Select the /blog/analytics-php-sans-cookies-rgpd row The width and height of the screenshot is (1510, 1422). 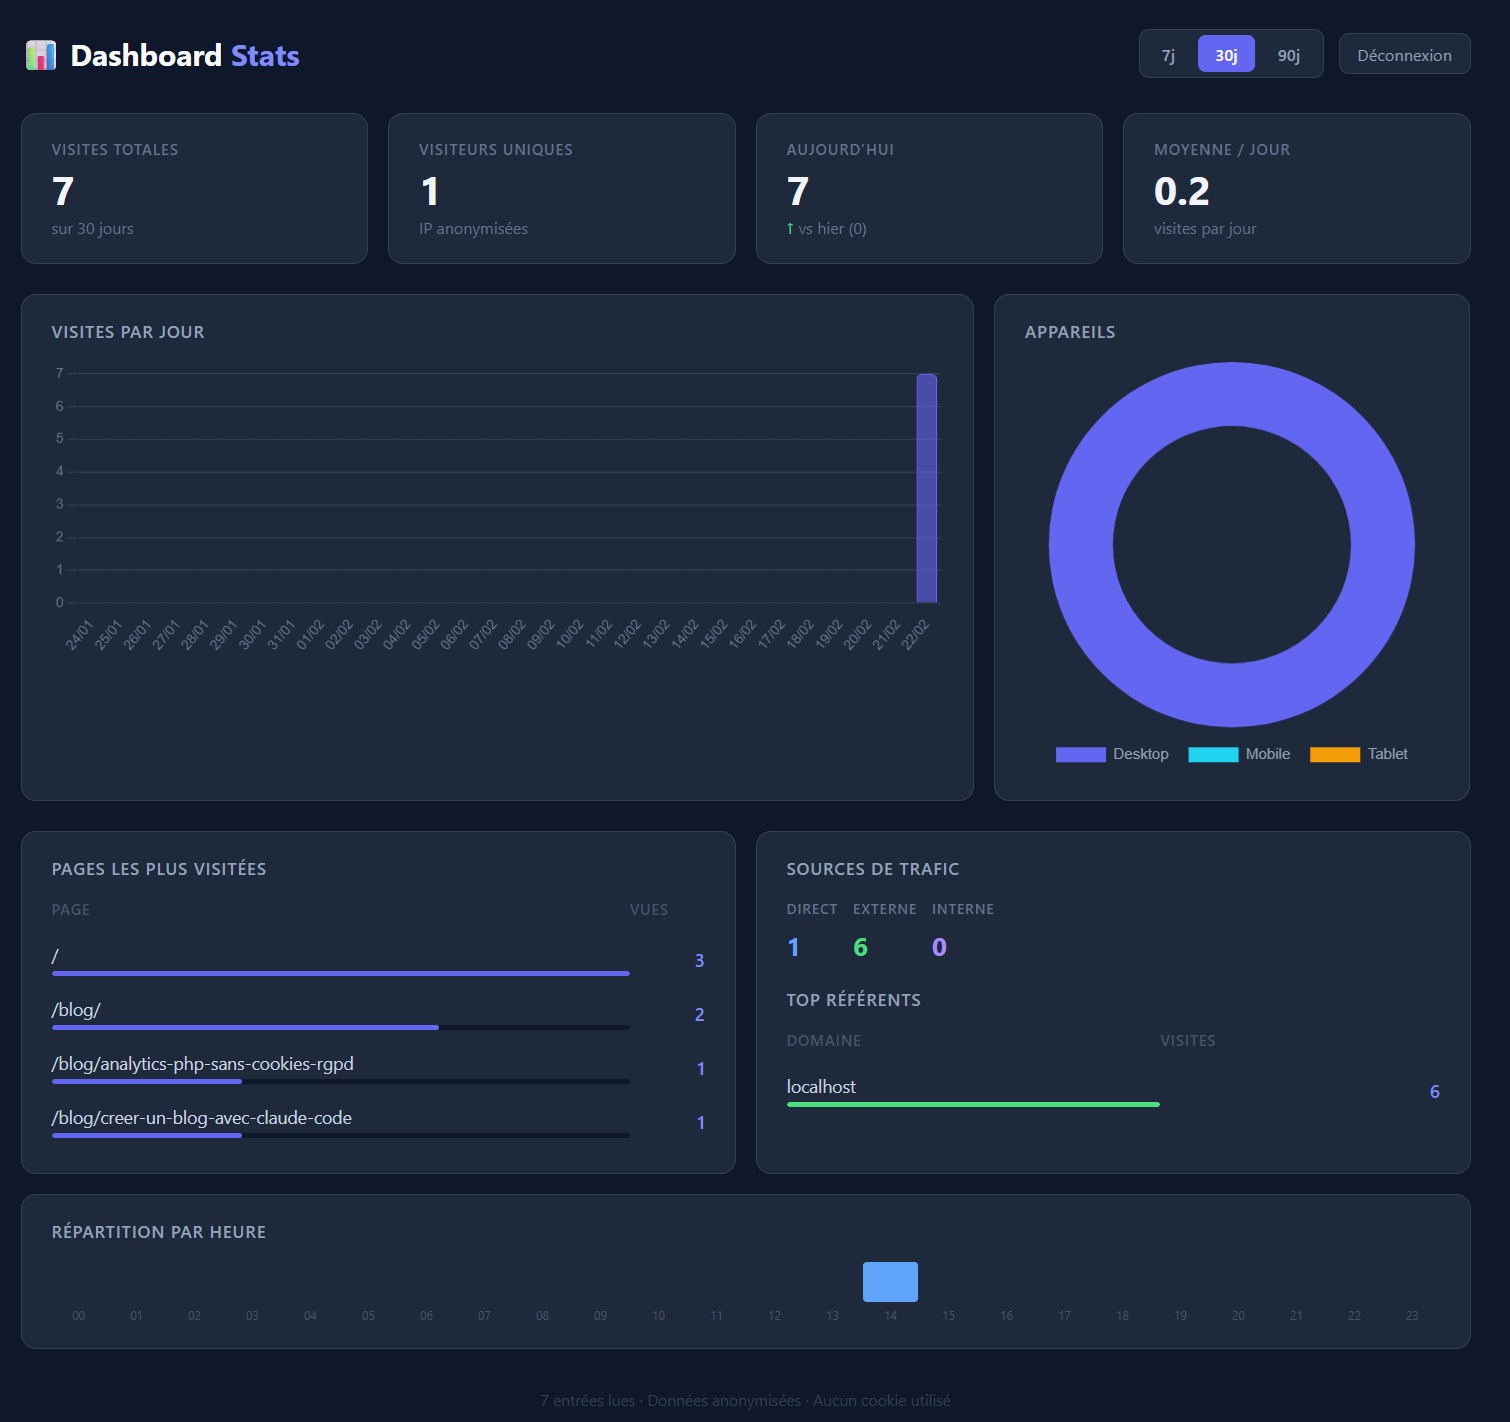[x=202, y=1064]
